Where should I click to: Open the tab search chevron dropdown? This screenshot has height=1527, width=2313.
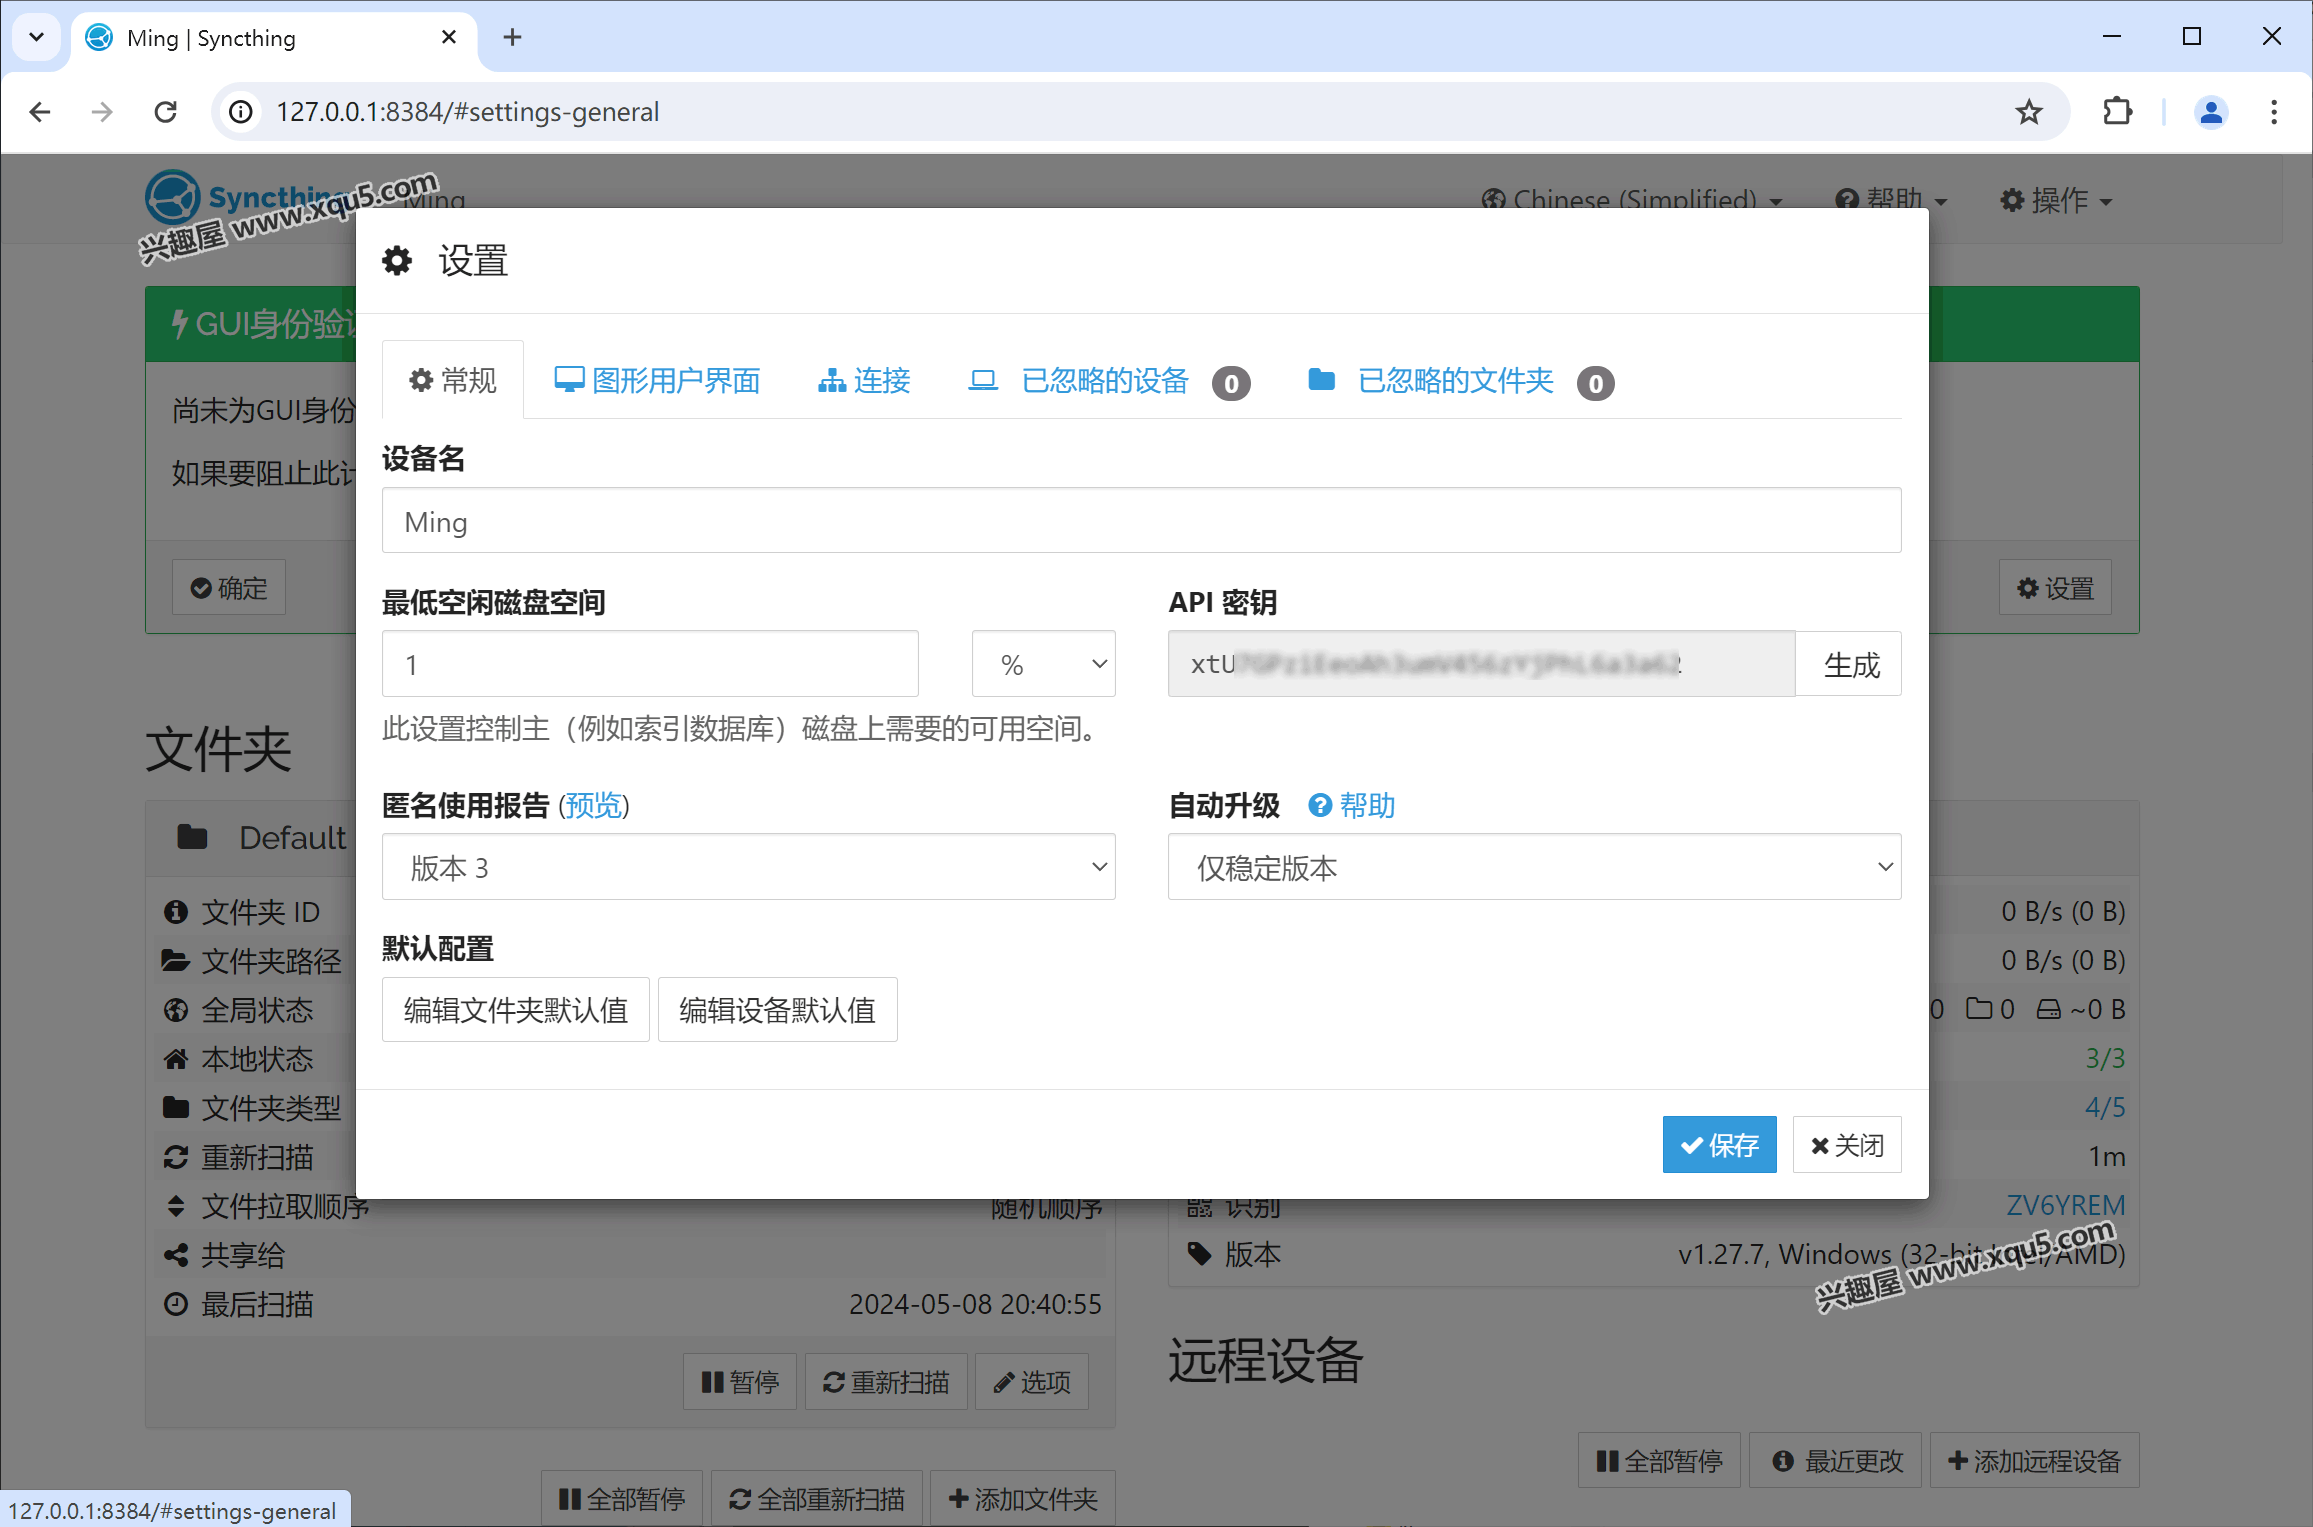tap(36, 37)
